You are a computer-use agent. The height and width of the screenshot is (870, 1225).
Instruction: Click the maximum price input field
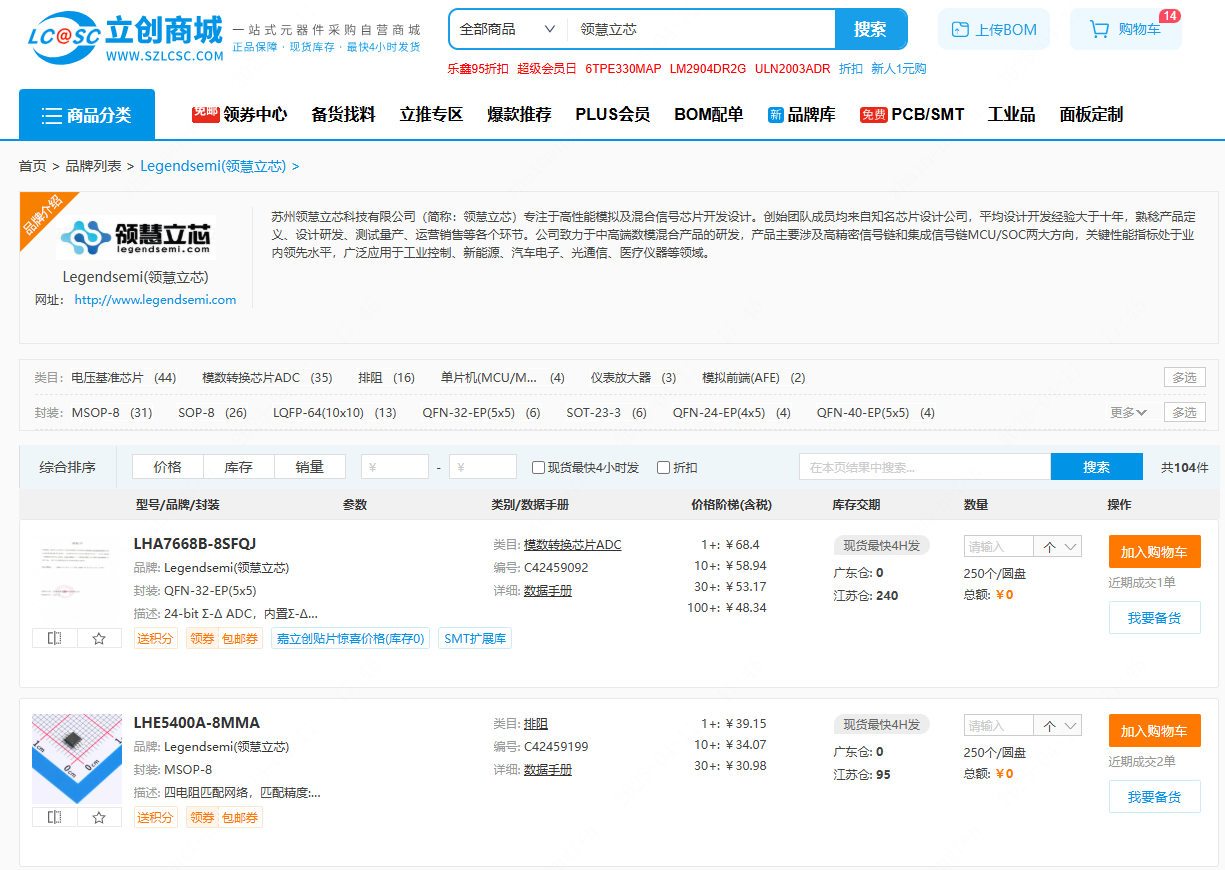(x=483, y=467)
